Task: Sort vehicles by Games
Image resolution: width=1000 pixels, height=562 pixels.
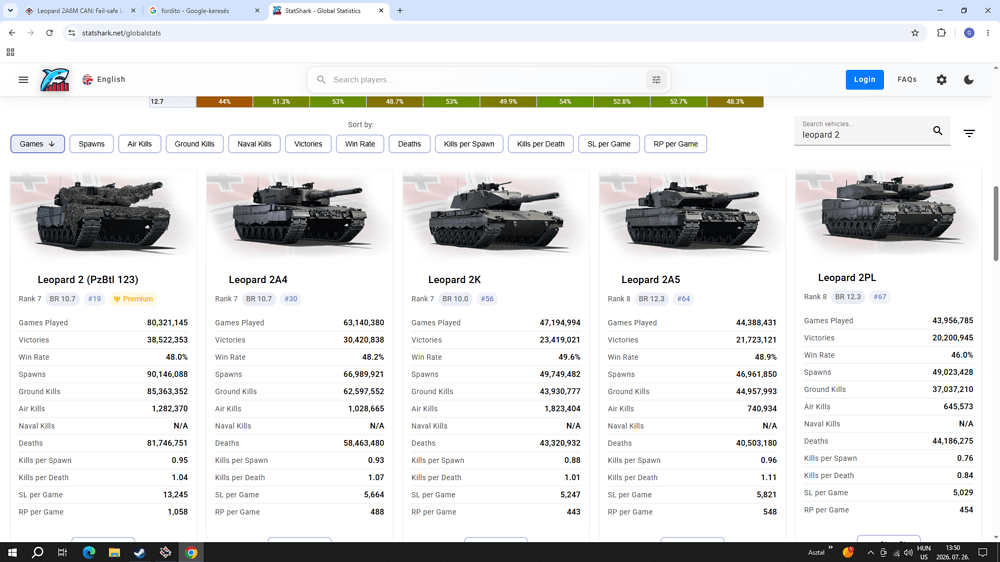Action: coord(37,144)
